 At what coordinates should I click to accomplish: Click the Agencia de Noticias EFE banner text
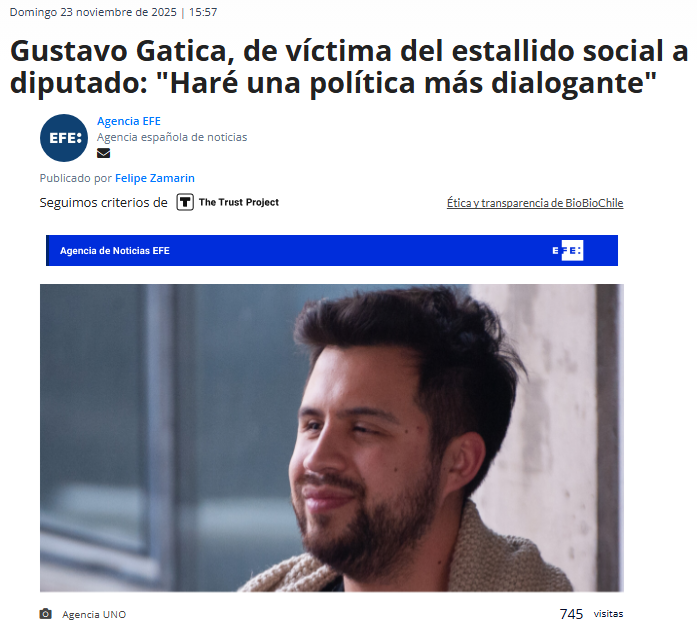point(115,251)
